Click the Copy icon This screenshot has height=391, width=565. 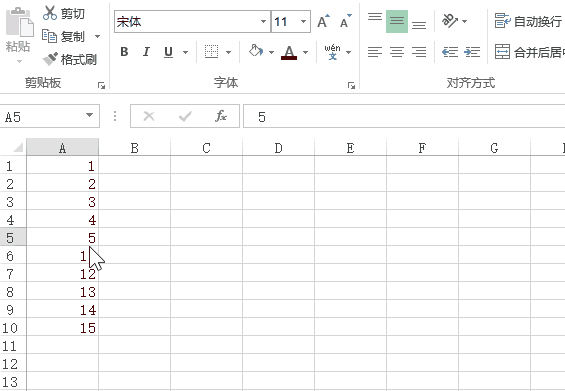[49, 36]
